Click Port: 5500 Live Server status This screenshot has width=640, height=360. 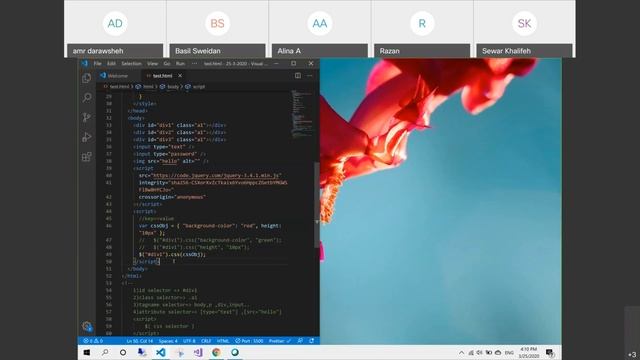coord(249,341)
